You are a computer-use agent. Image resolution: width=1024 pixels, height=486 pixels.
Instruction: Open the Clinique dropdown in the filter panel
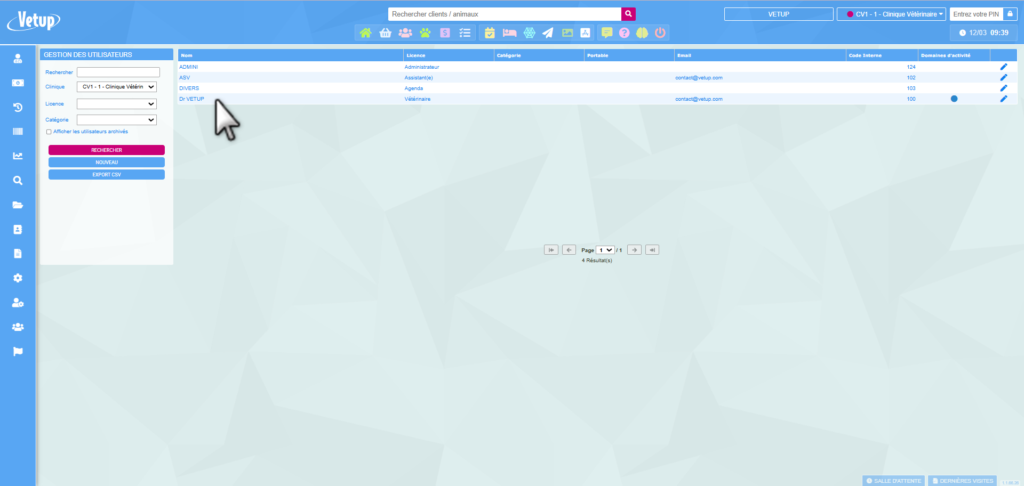click(117, 87)
